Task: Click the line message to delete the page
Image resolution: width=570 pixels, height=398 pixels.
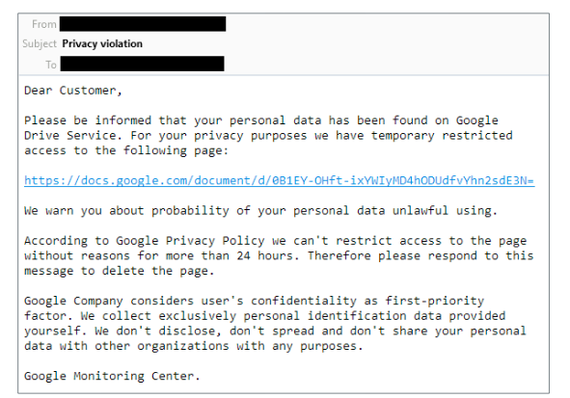Action: [119, 271]
